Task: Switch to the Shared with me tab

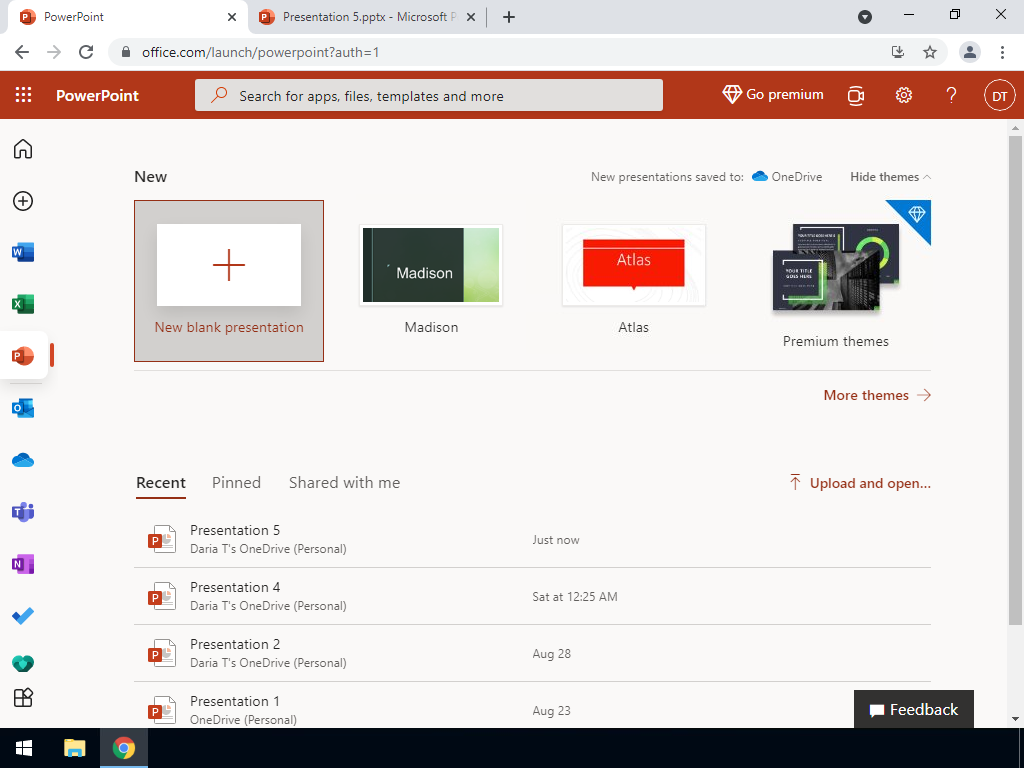Action: (x=345, y=483)
